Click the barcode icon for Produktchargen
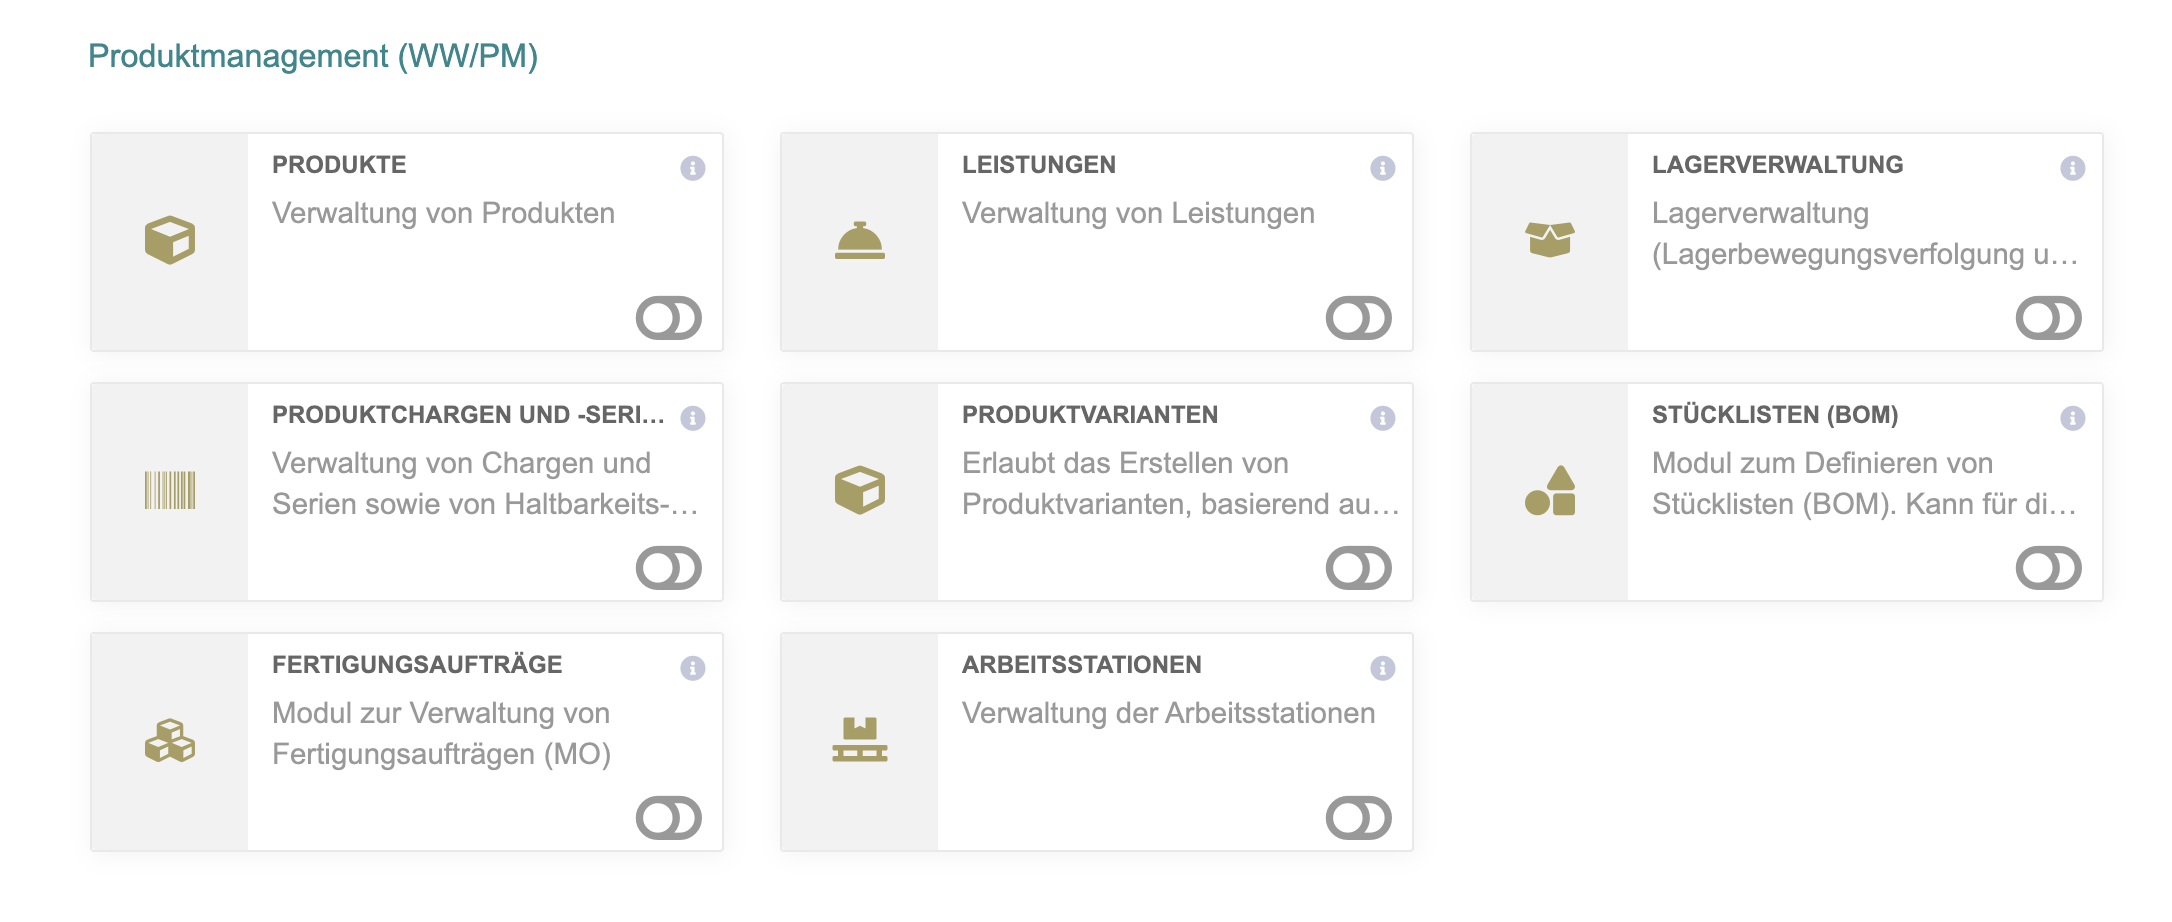 click(170, 490)
